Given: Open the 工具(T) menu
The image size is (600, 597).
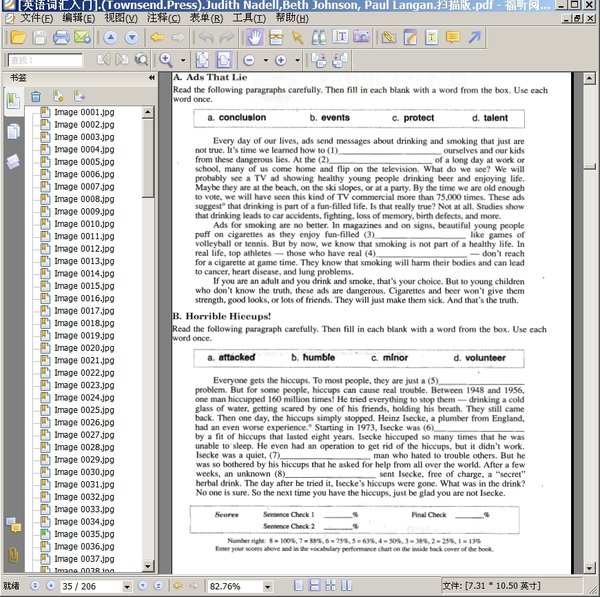Looking at the screenshot, I should click(x=249, y=18).
